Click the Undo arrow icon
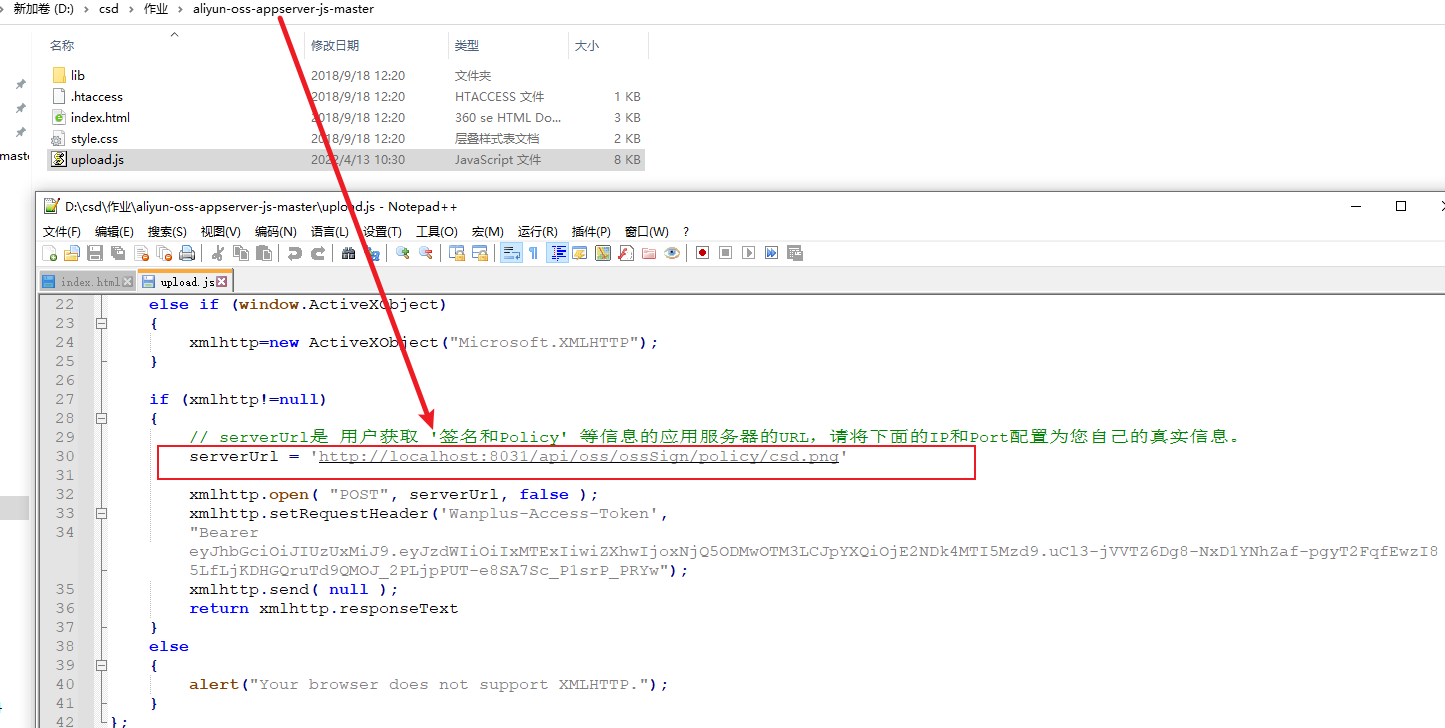Viewport: 1445px width, 728px height. pos(295,253)
